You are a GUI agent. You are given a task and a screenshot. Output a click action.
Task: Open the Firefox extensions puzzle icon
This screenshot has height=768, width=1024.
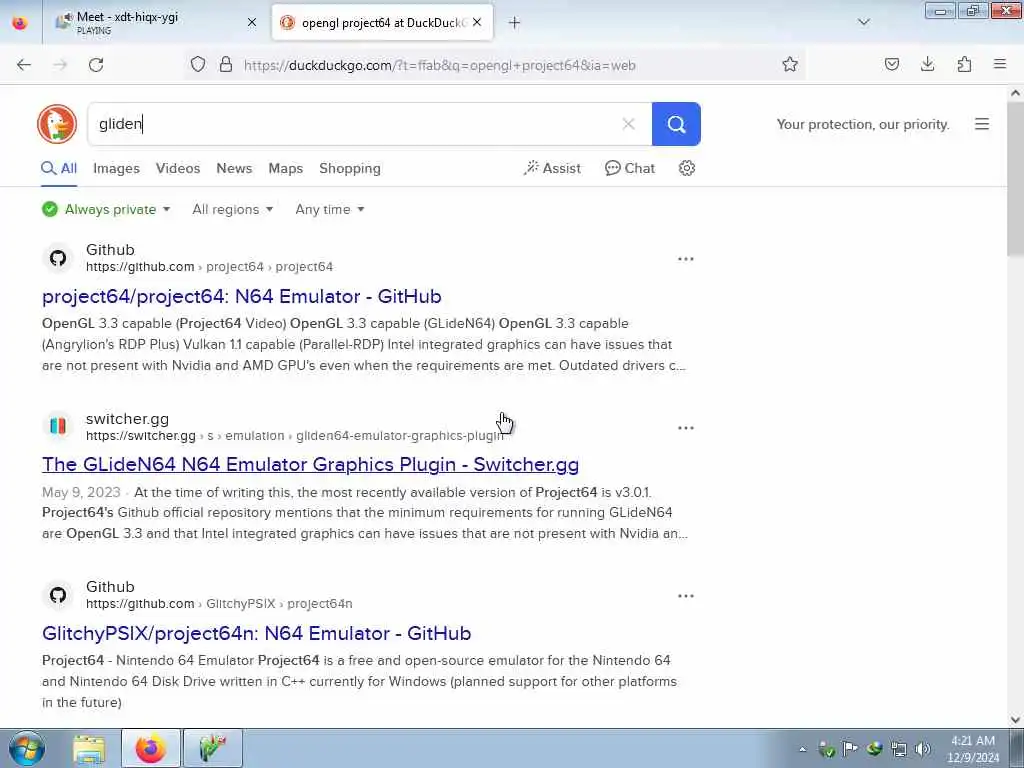pyautogui.click(x=964, y=65)
